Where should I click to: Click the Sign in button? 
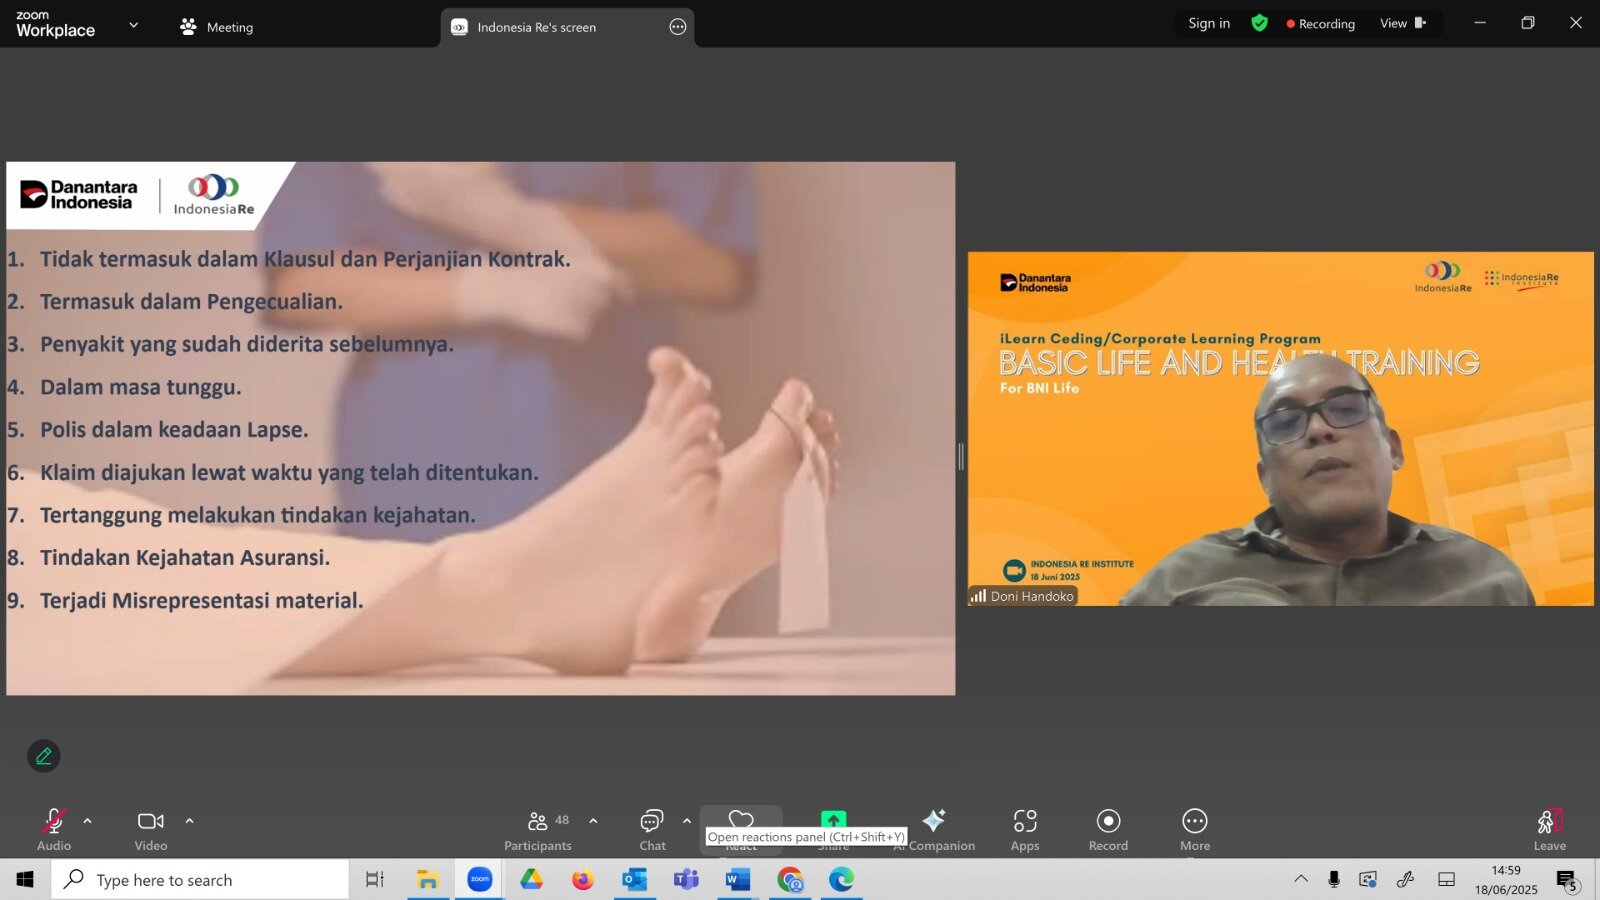[x=1209, y=23]
